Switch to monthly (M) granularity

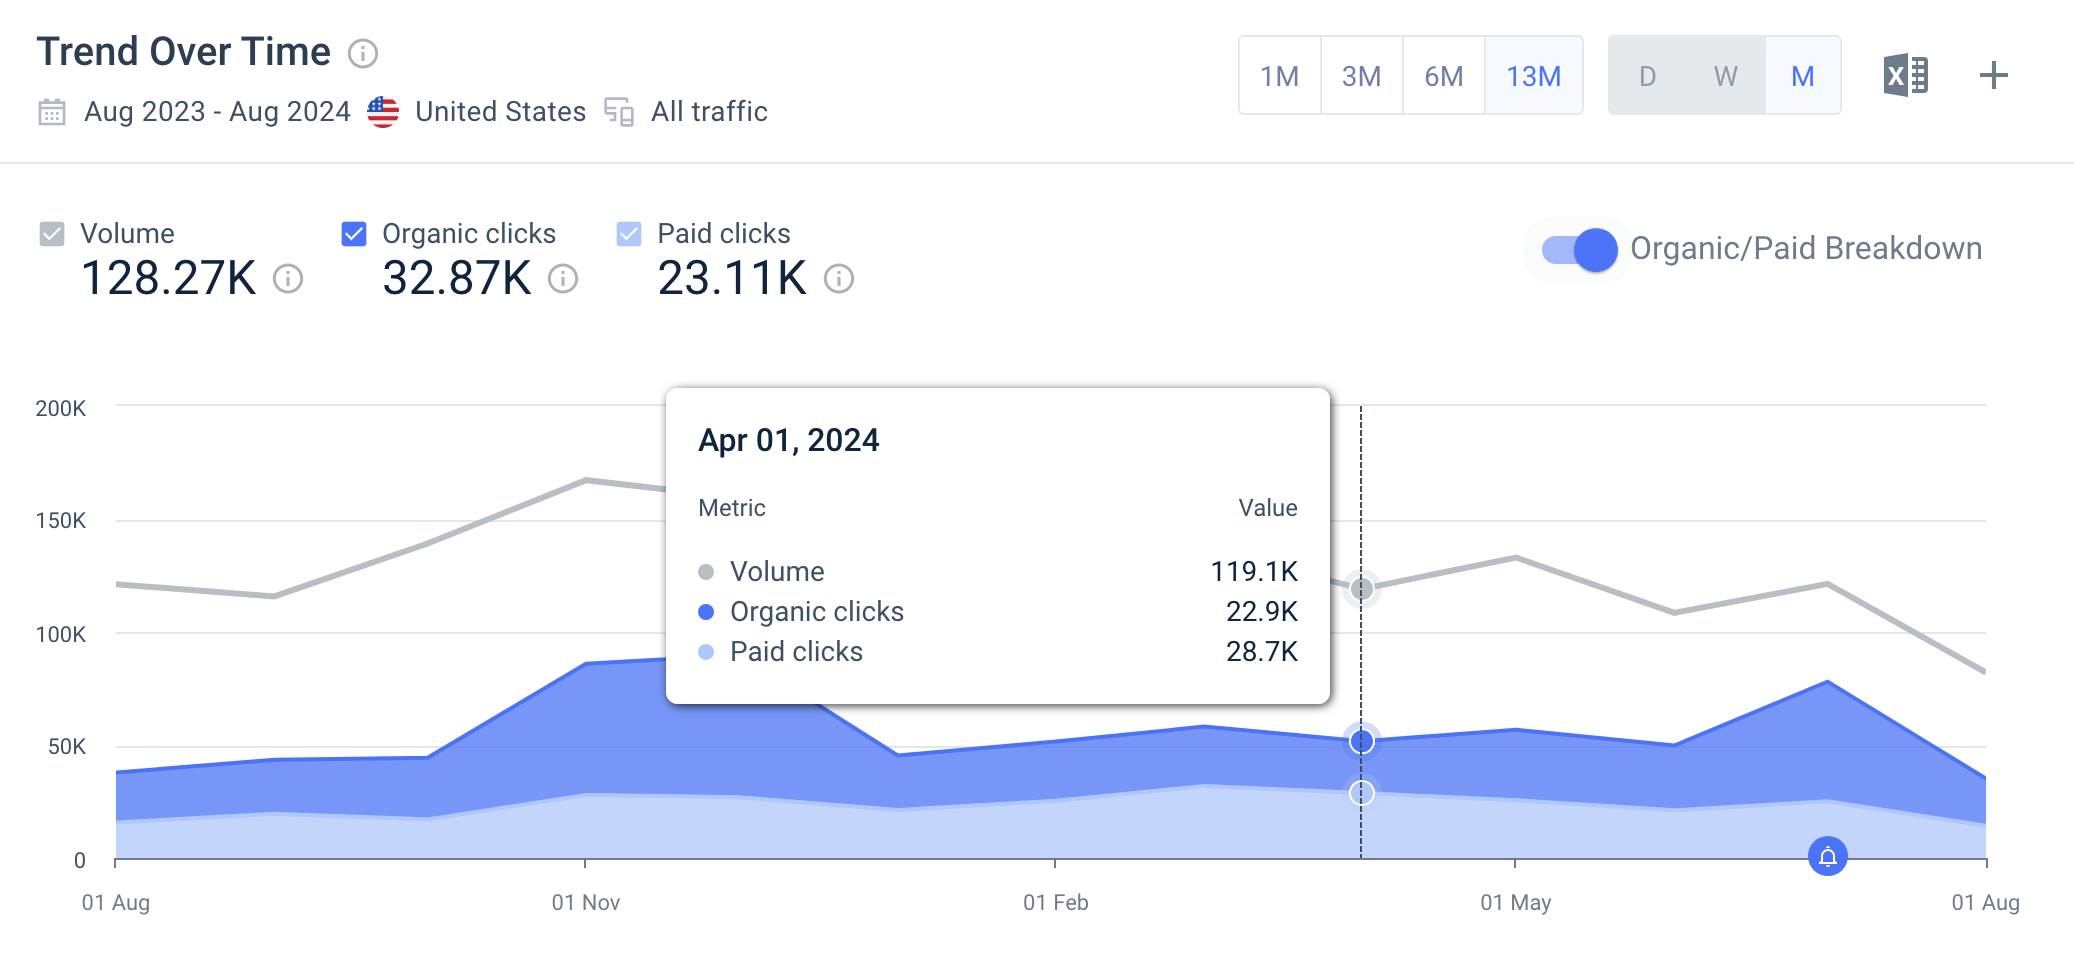[x=1803, y=76]
